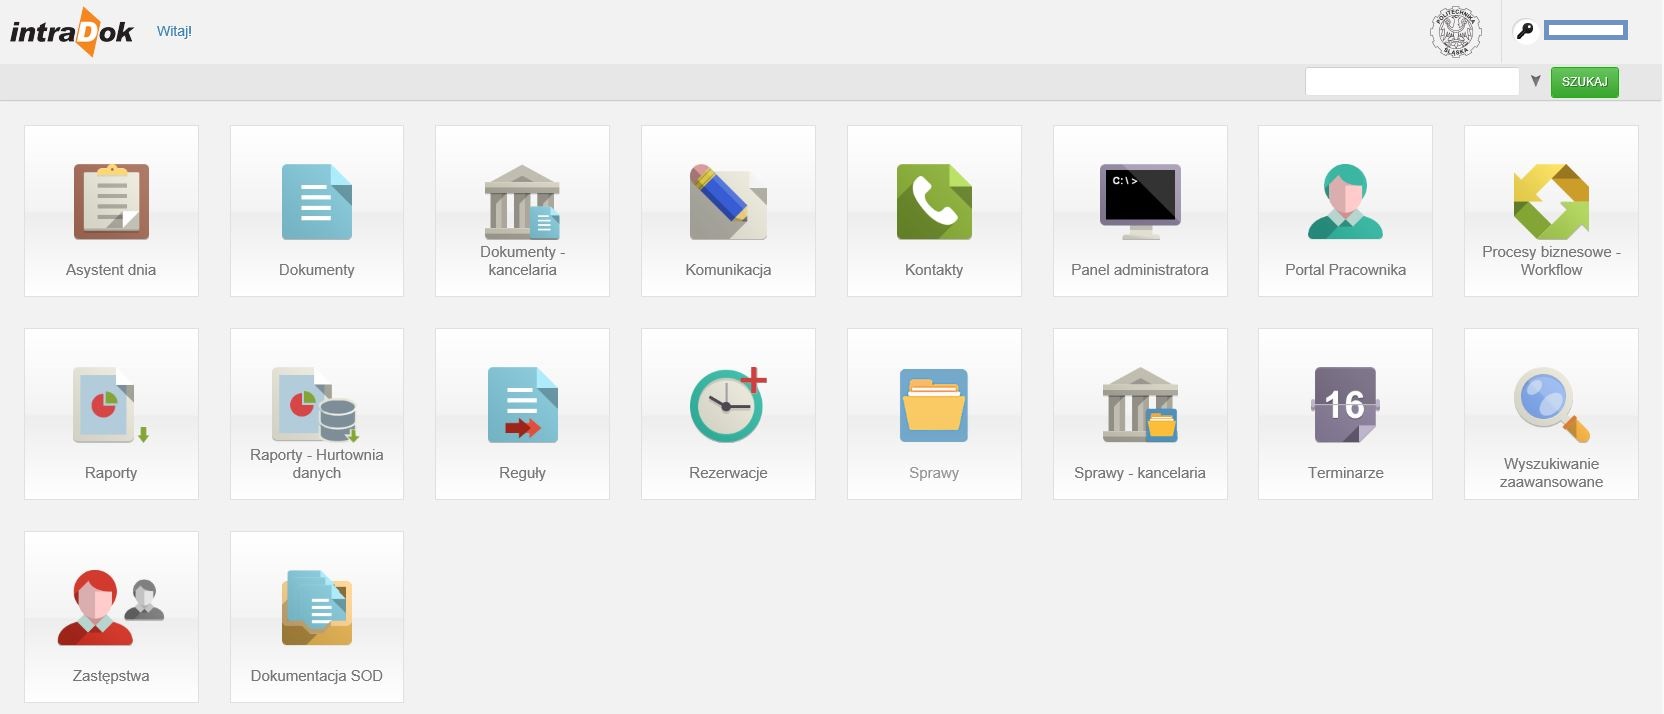Click the key icon beside username
The image size is (1664, 714).
pos(1524,31)
